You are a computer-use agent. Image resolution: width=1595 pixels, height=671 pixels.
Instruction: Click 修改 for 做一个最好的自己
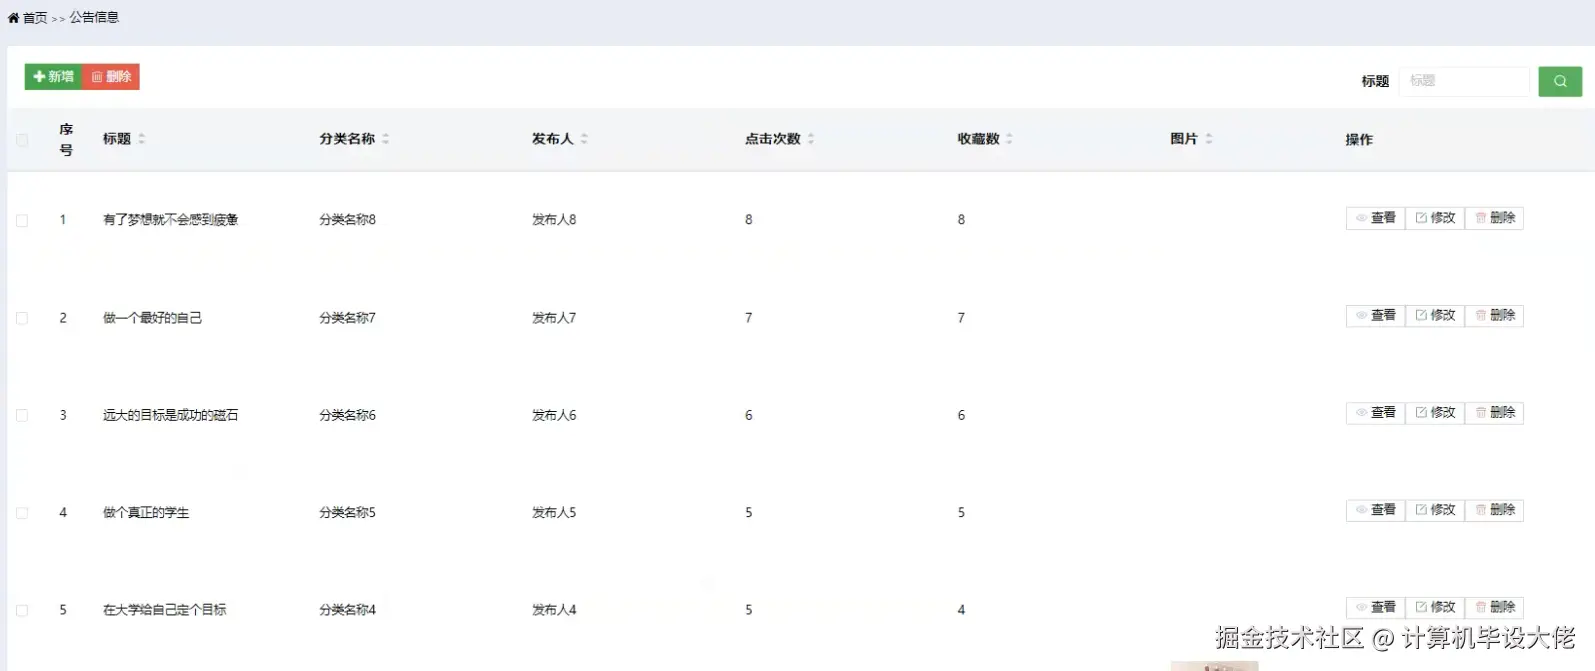click(x=1435, y=315)
